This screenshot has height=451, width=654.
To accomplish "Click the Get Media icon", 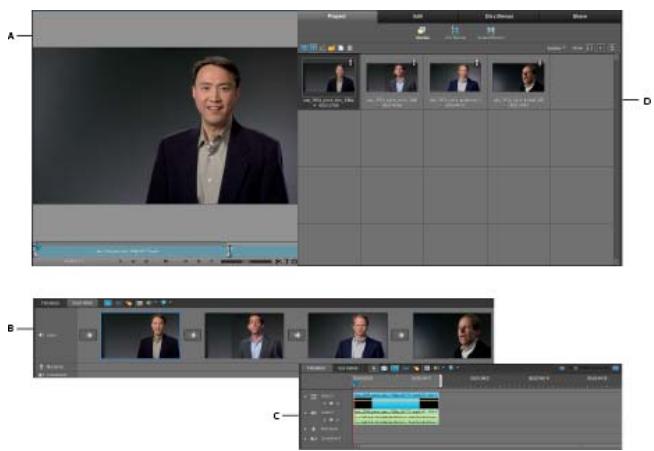I will coord(455,32).
